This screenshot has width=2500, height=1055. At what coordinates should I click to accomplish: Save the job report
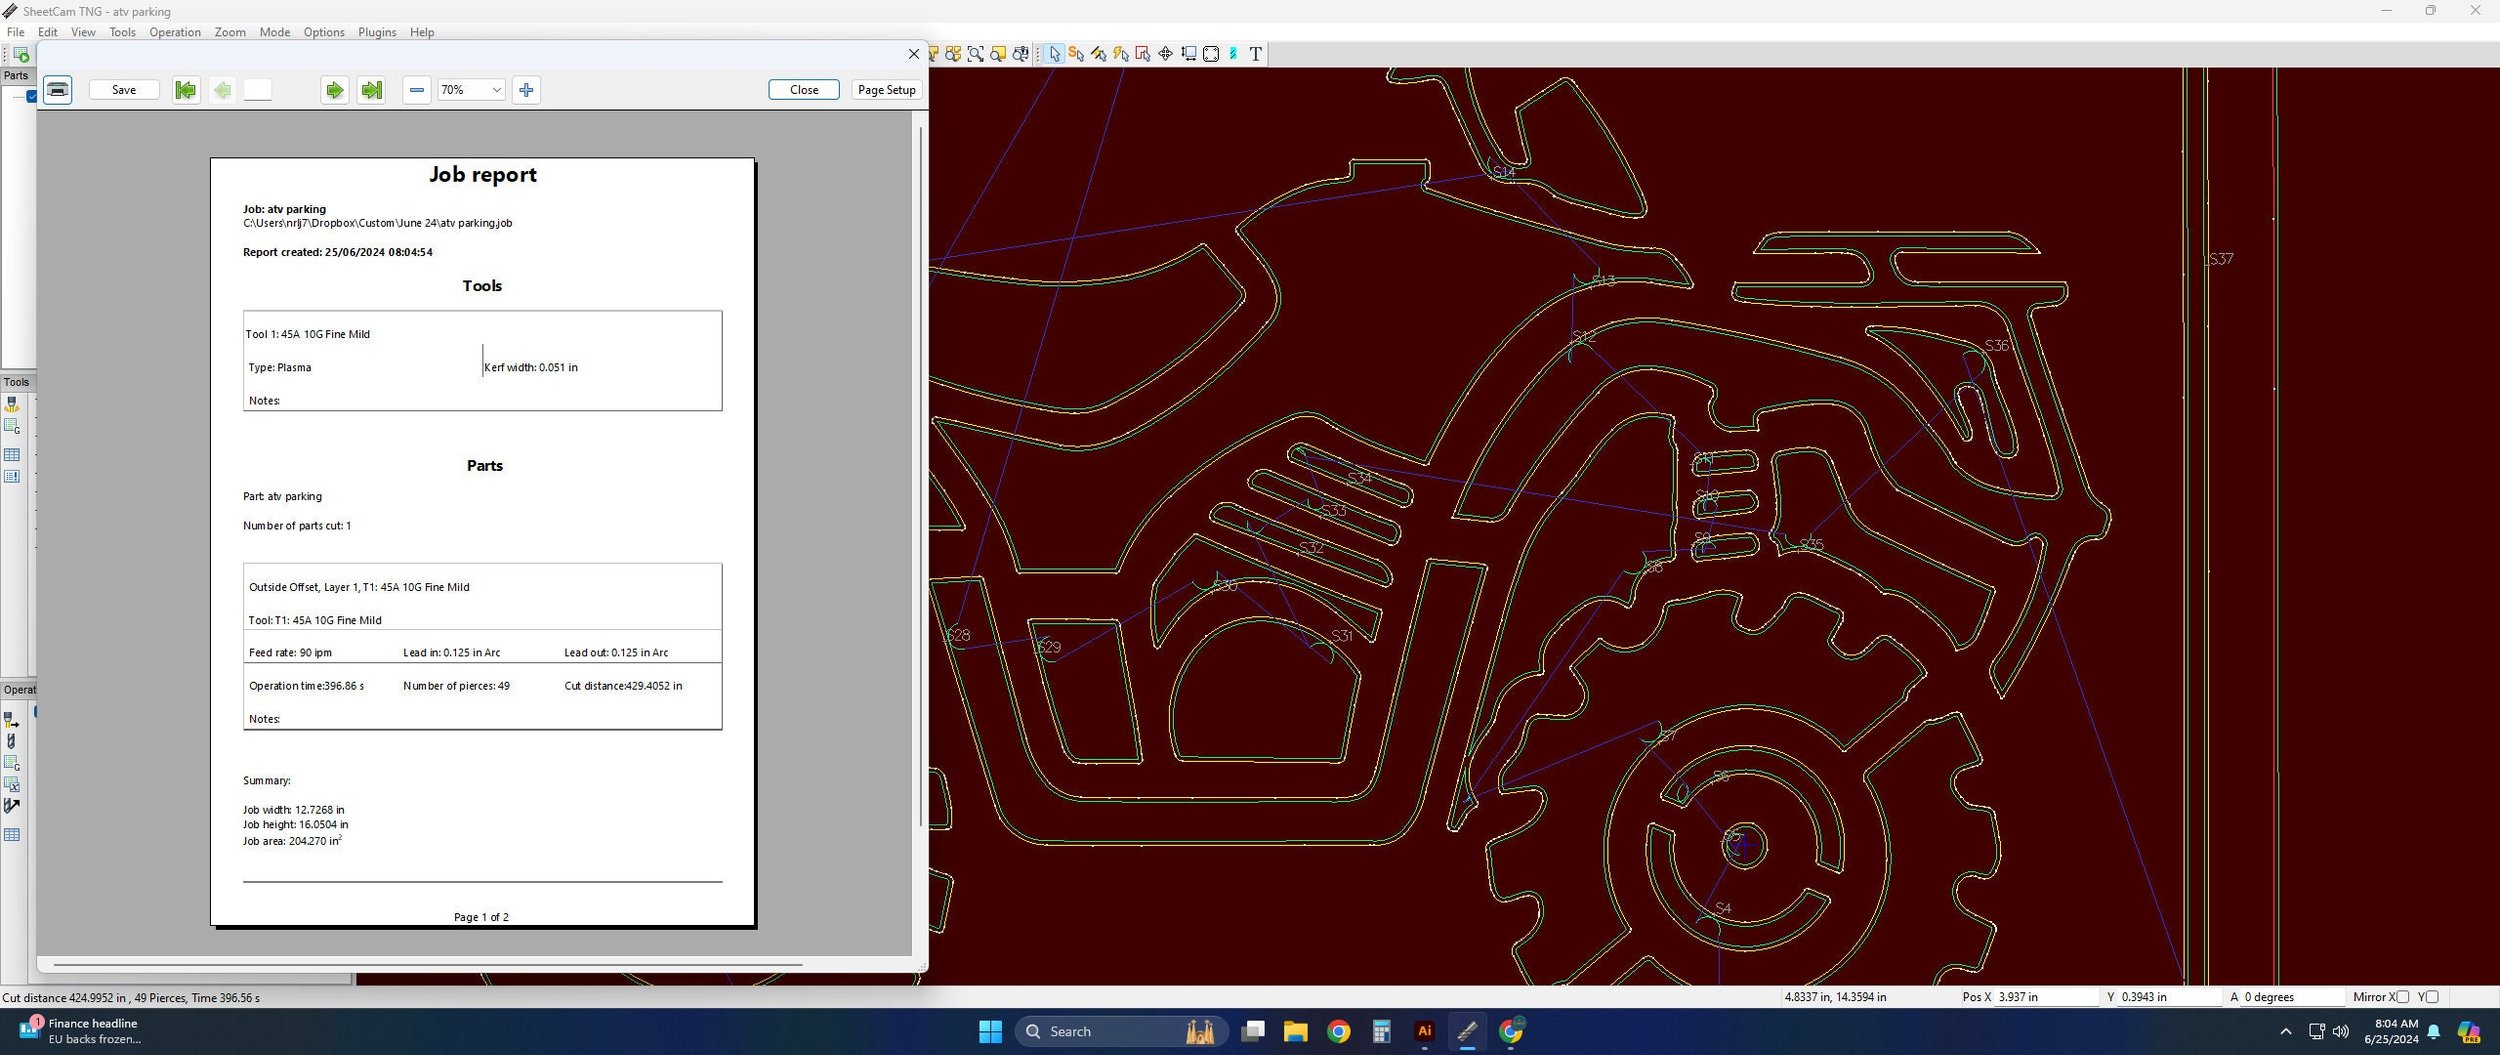[124, 90]
